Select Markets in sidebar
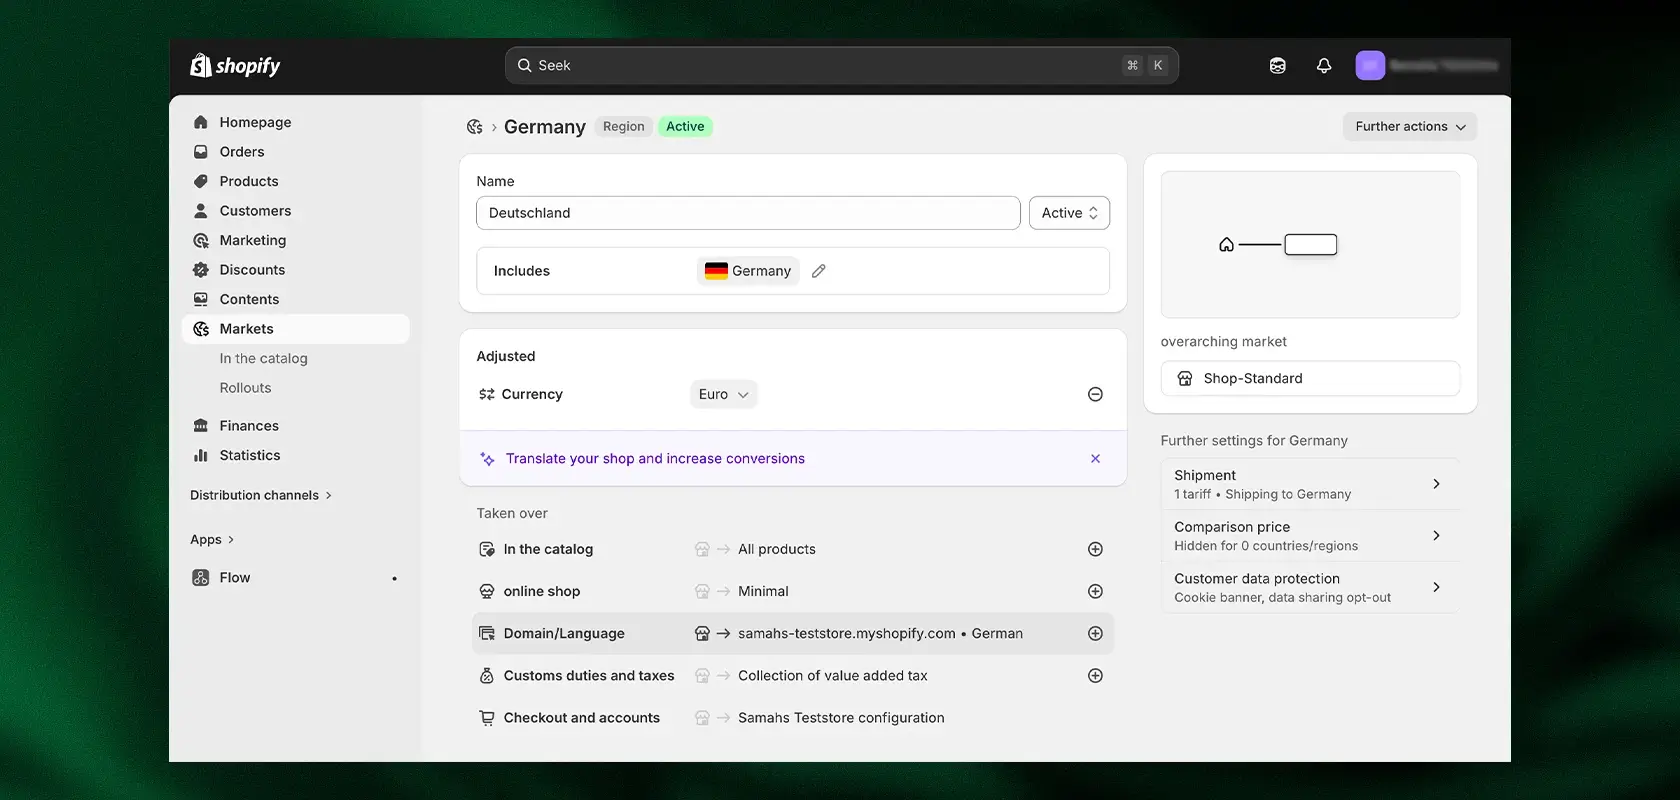 point(296,329)
